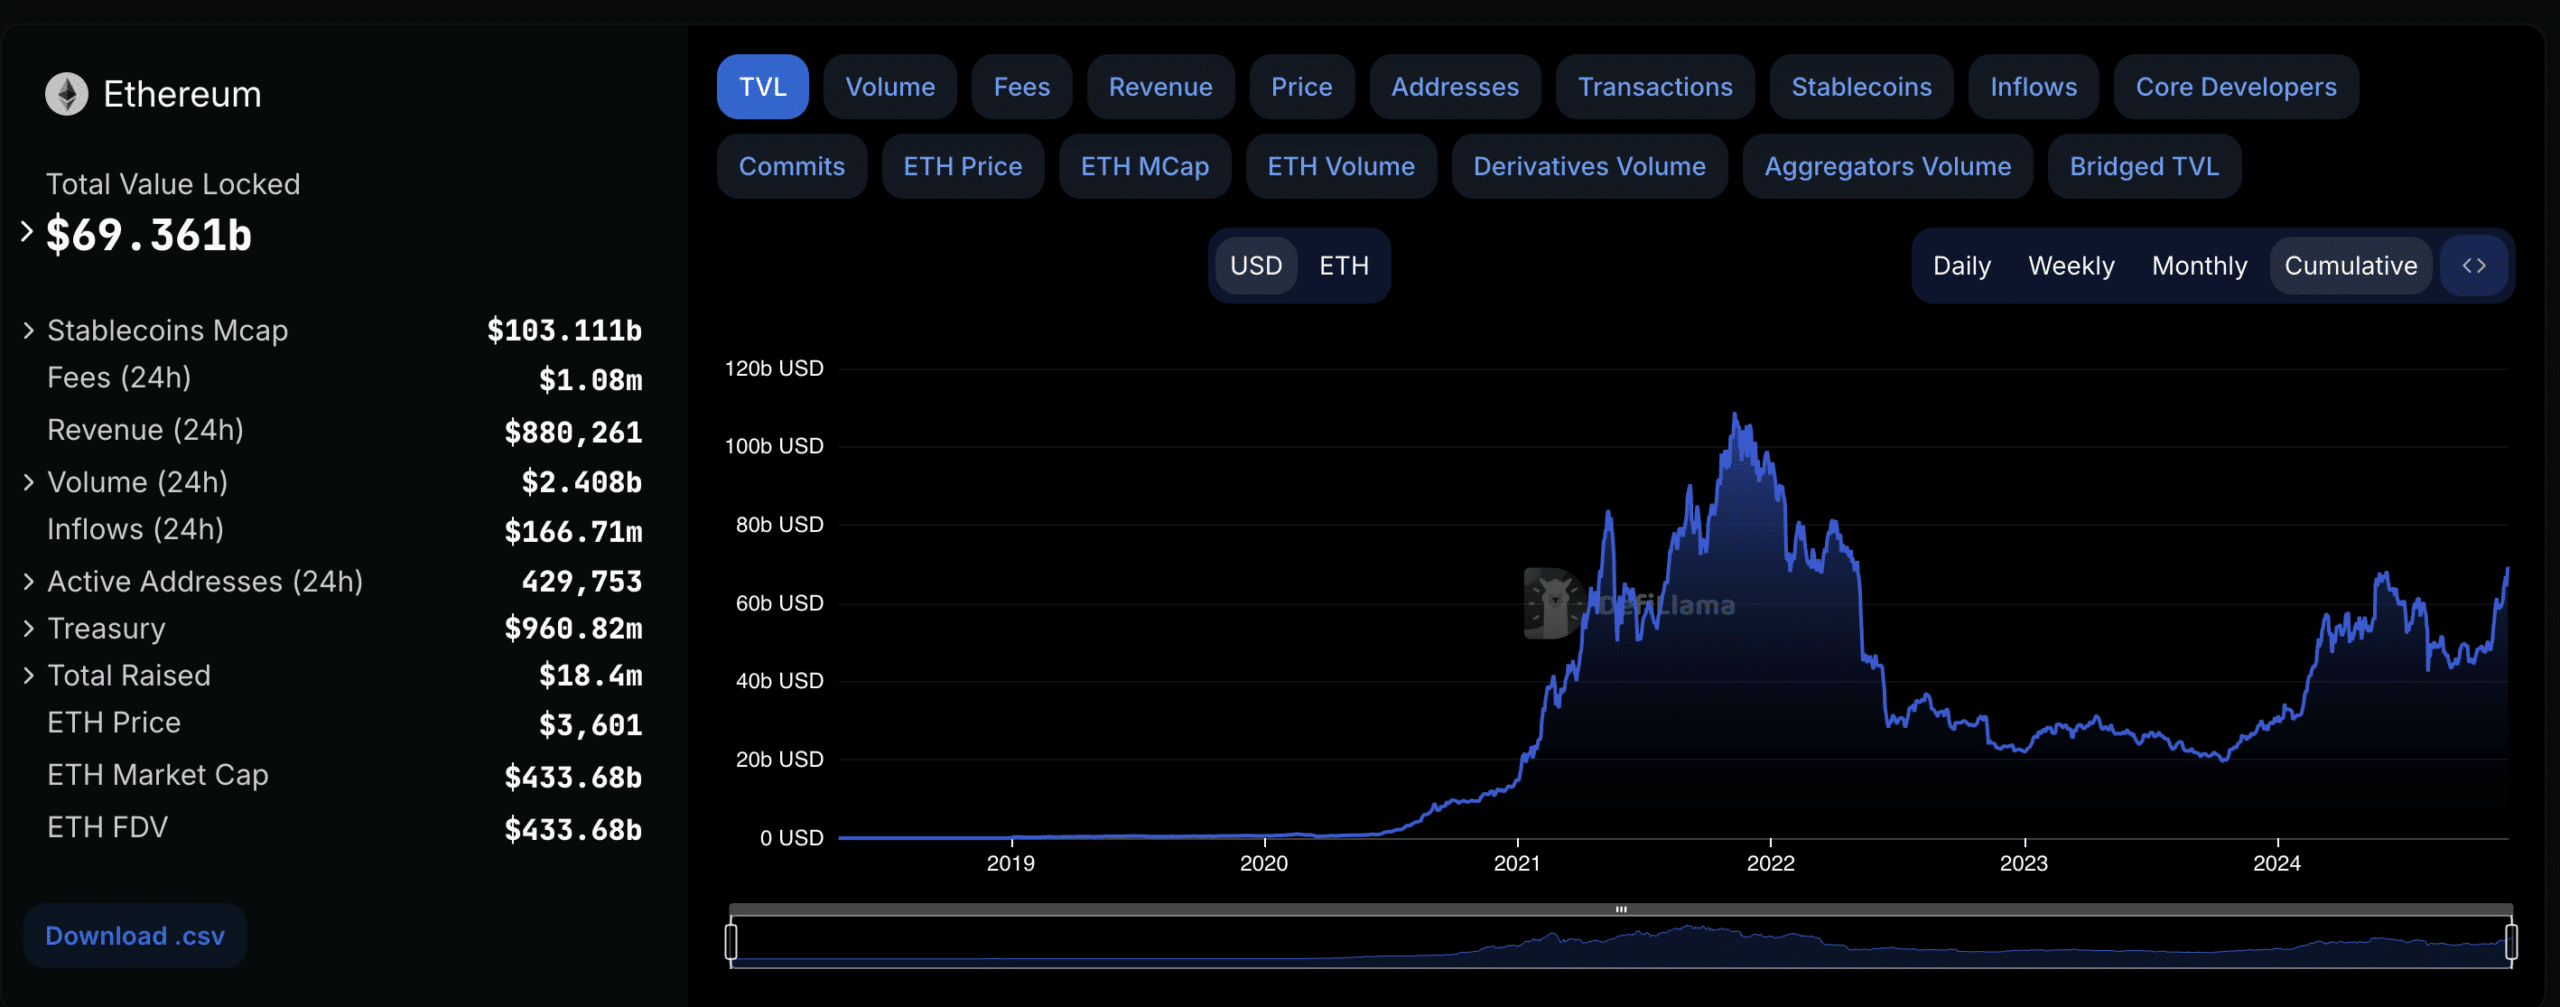Viewport: 2560px width, 1007px height.
Task: Click the Revenue (24h) value $880,261
Action: [574, 432]
